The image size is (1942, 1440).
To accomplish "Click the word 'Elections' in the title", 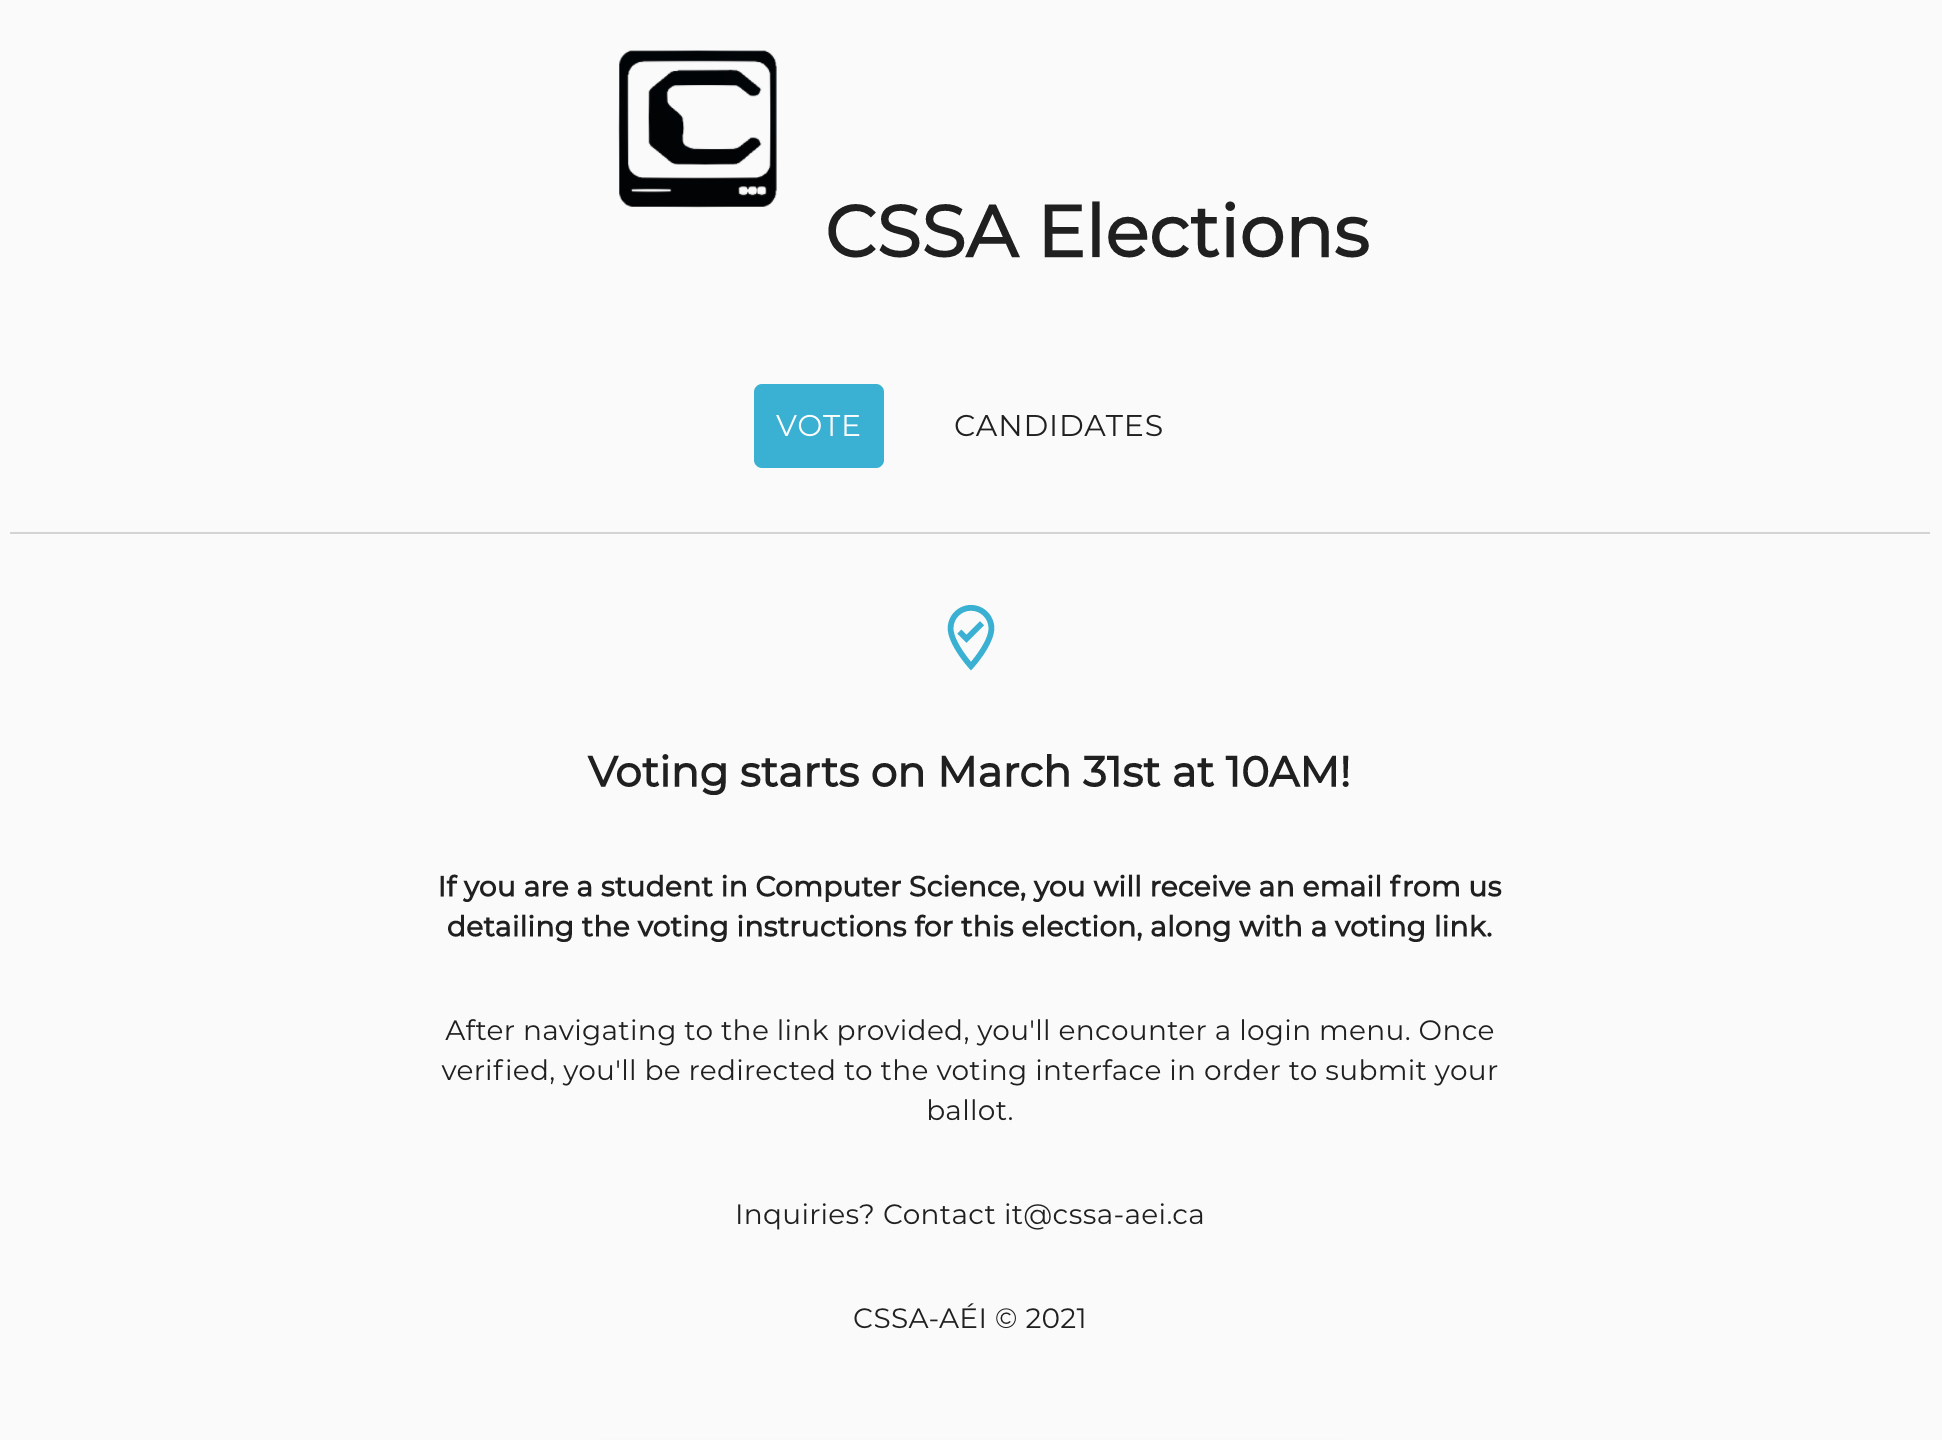I will (x=1204, y=232).
